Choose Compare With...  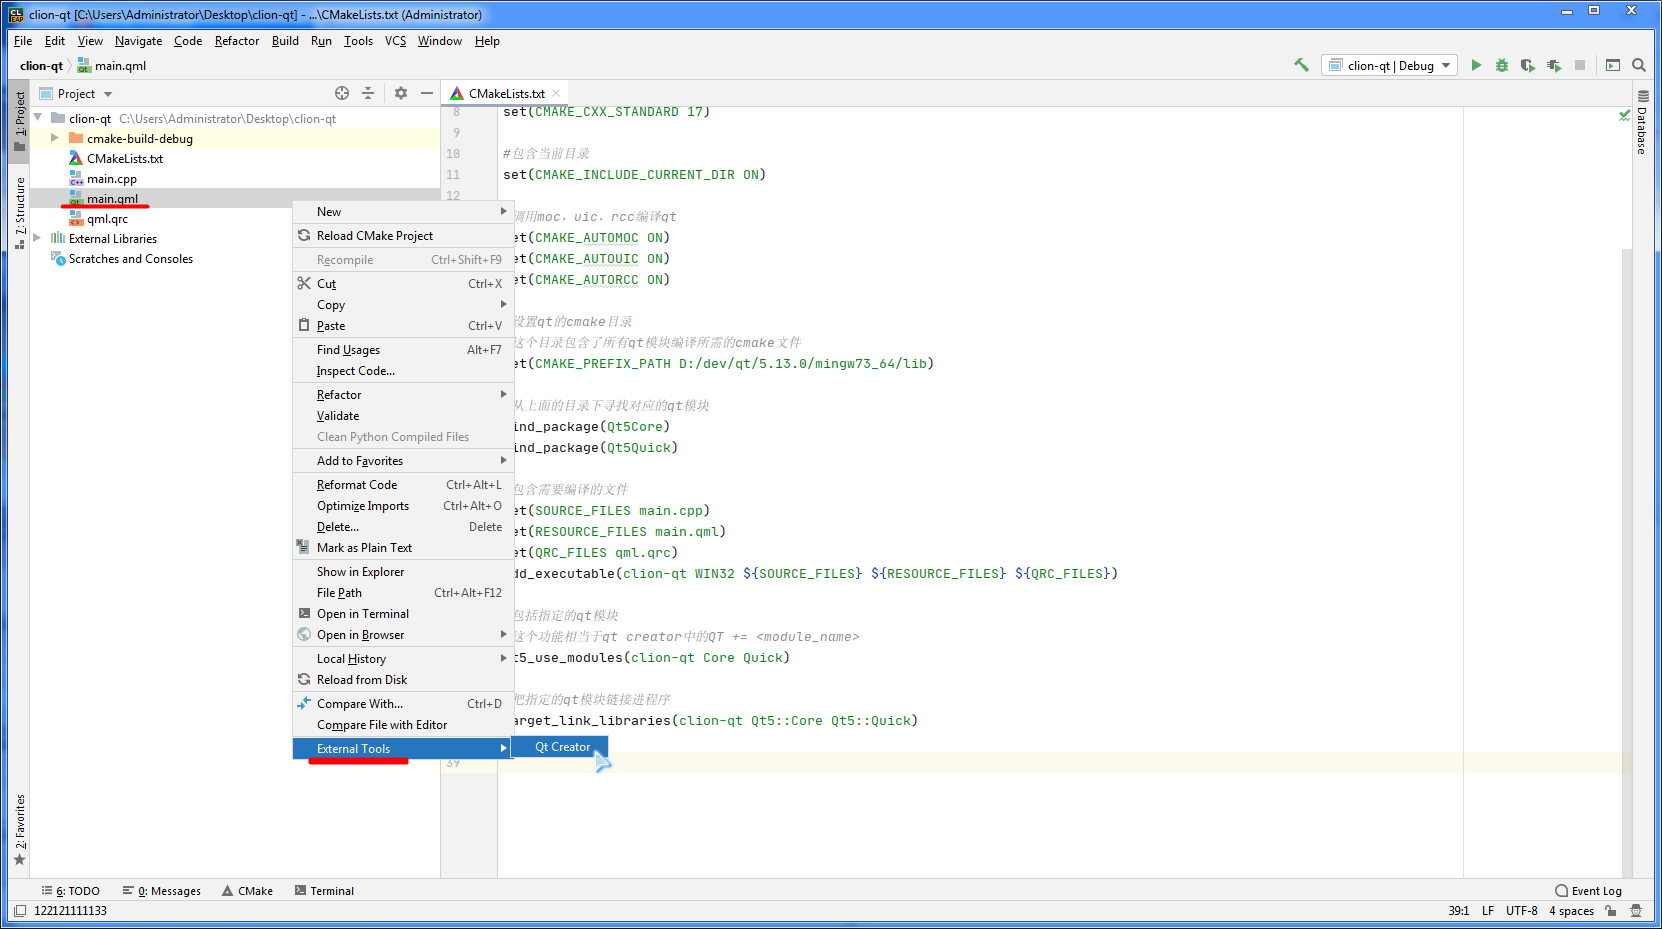pos(402,704)
